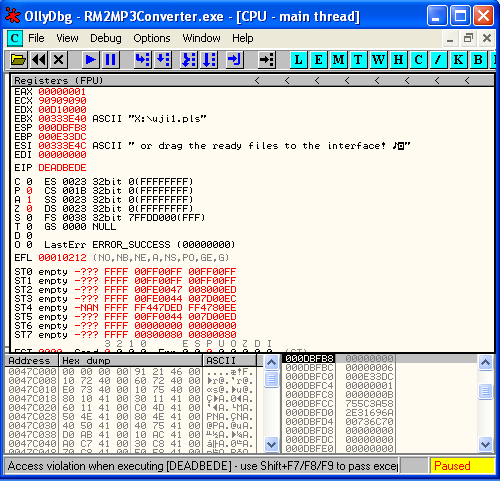Toggle the T flag value
Screen dimensions: 500x481
coord(29,227)
